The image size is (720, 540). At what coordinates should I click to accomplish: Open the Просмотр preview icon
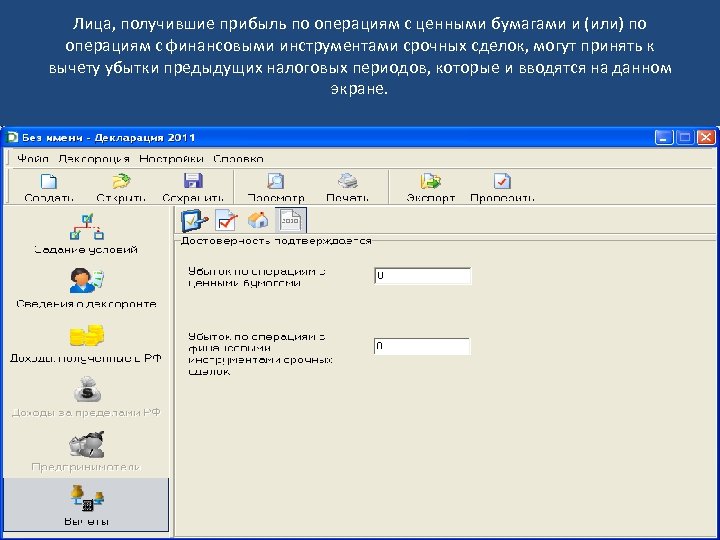tap(276, 181)
